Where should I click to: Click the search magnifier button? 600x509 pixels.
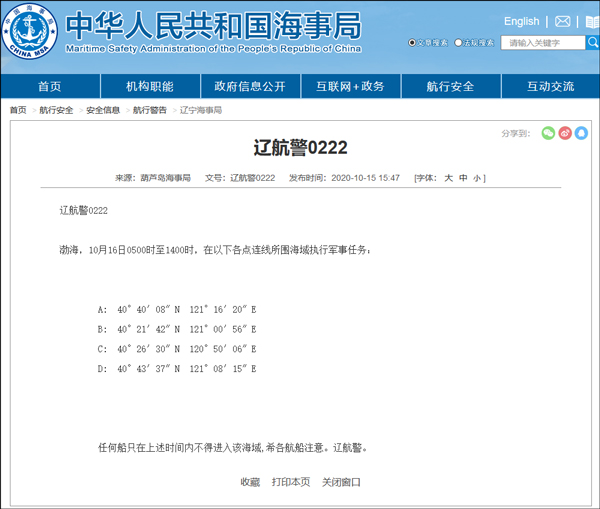pyautogui.click(x=593, y=42)
